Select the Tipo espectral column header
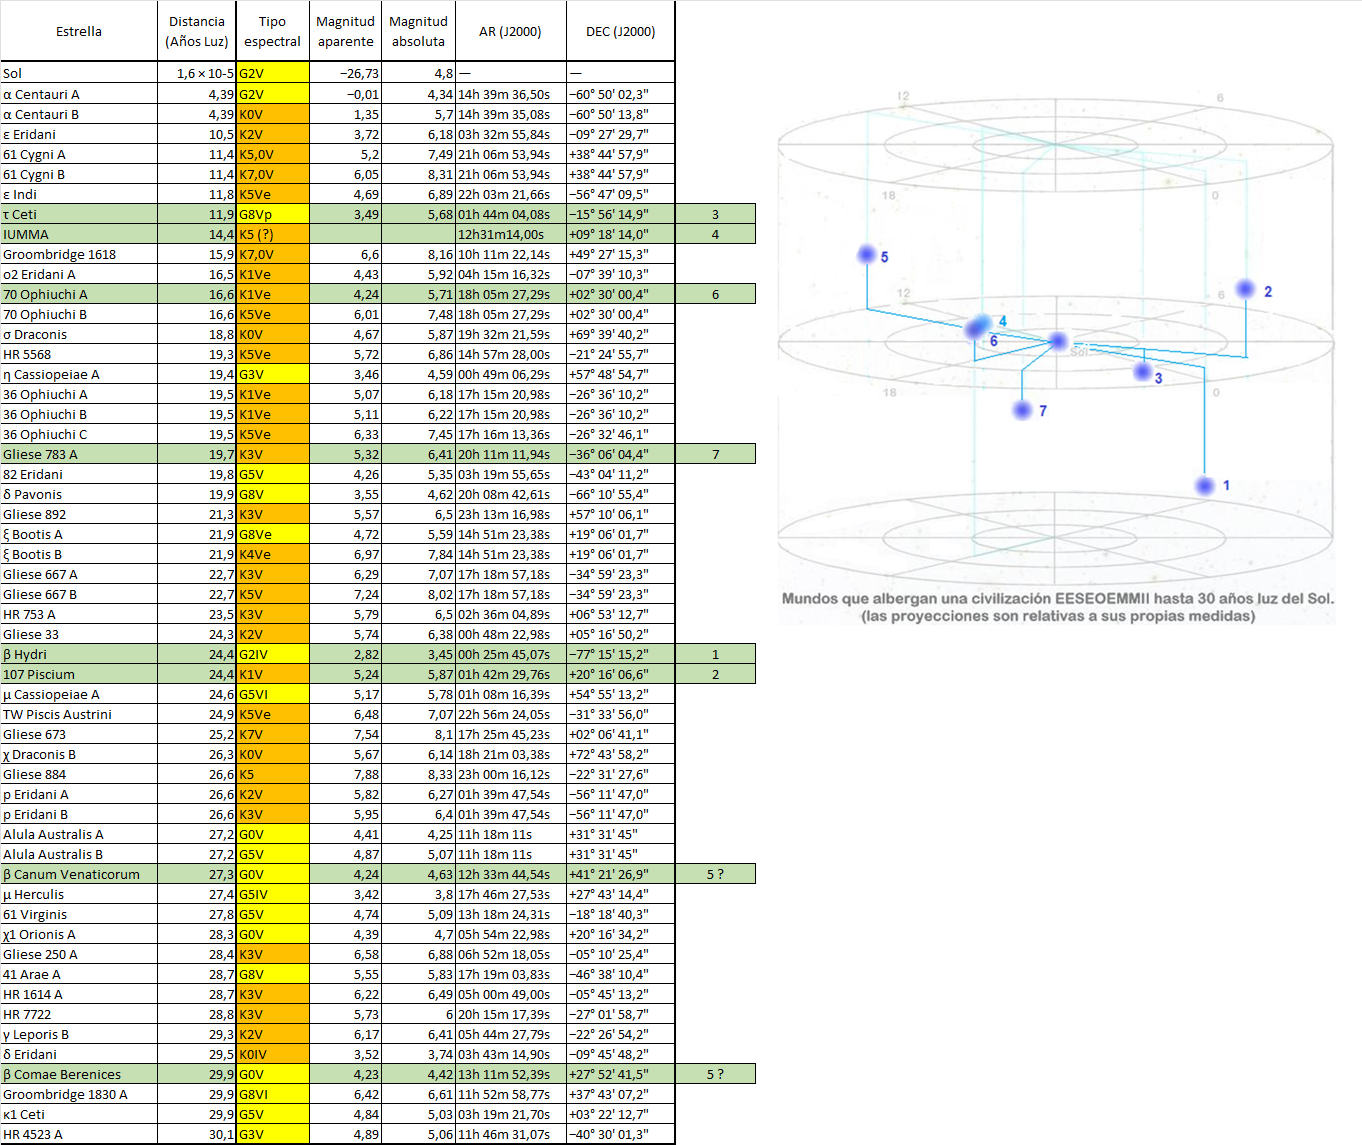Image resolution: width=1362 pixels, height=1145 pixels. click(272, 32)
